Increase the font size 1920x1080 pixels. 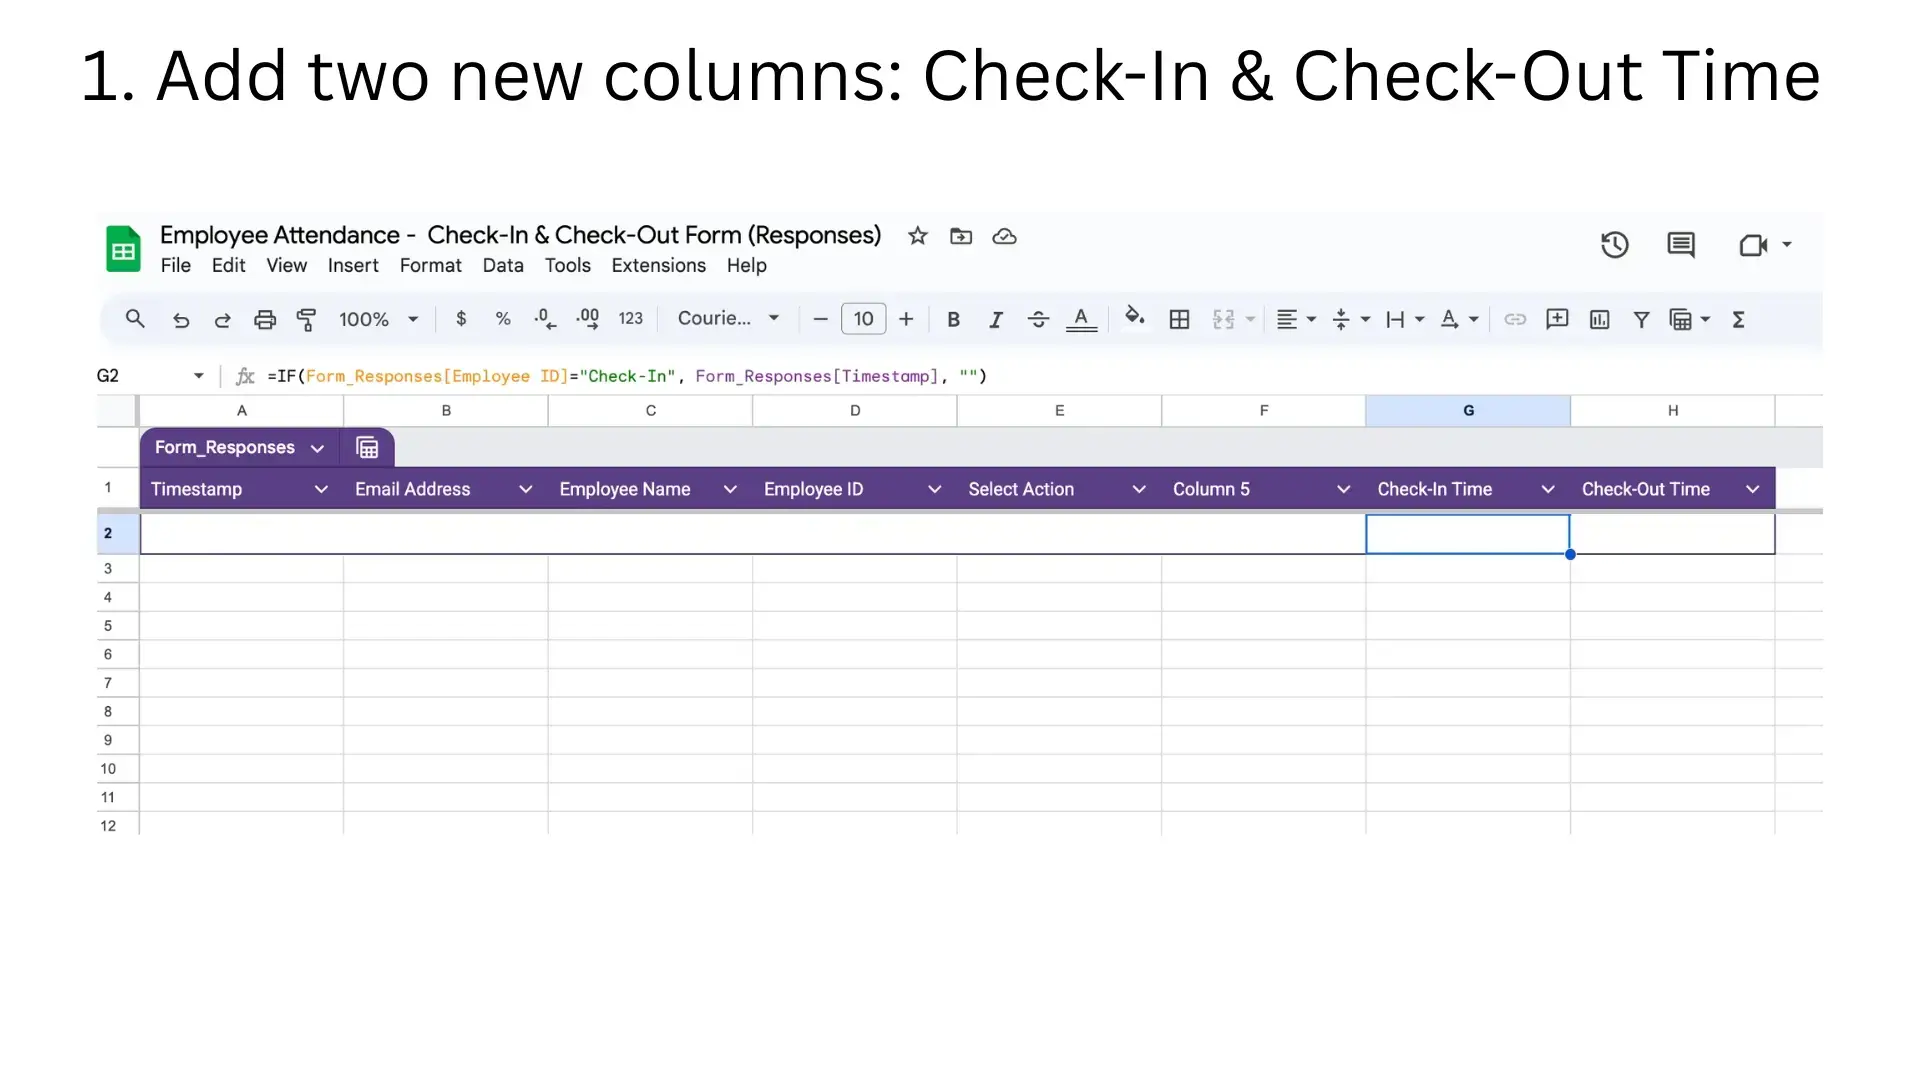pyautogui.click(x=906, y=319)
